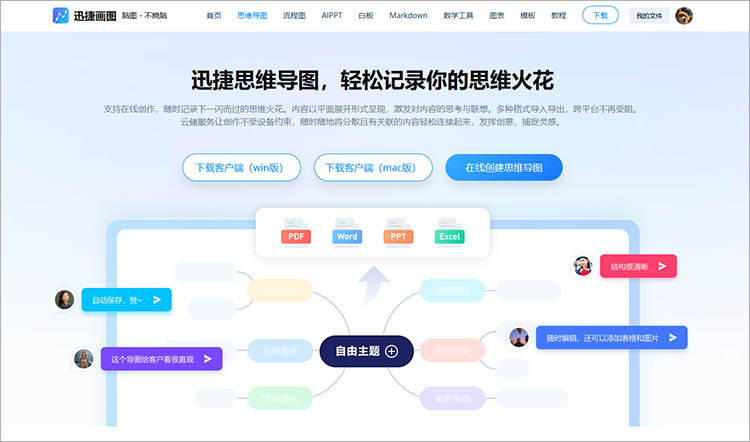Click the arrow in 结构很清晰 bubble

662,266
